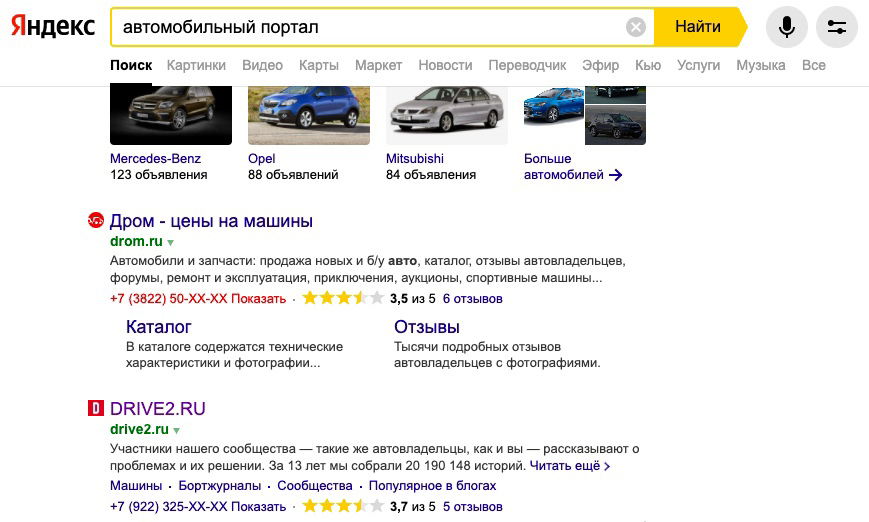The width and height of the screenshot is (869, 522).
Task: Click the Mercedes-Benz link
Action: [155, 158]
